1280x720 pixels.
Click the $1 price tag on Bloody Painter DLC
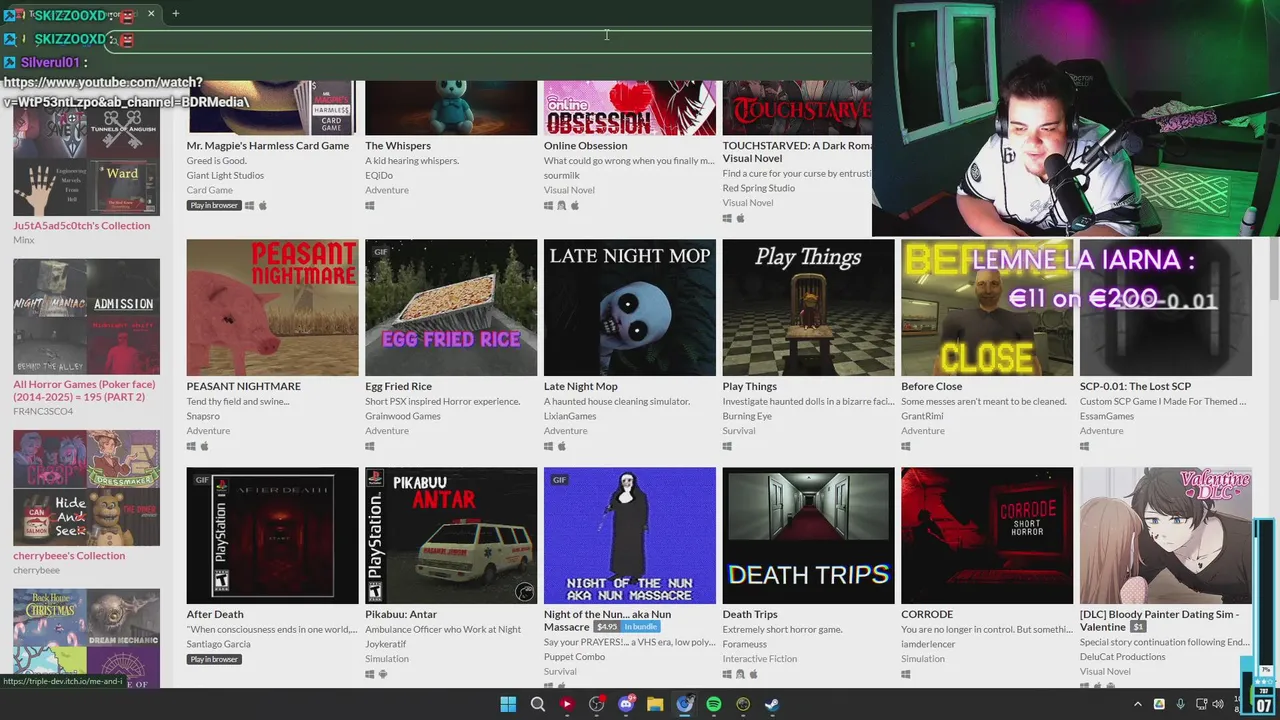pyautogui.click(x=1138, y=627)
